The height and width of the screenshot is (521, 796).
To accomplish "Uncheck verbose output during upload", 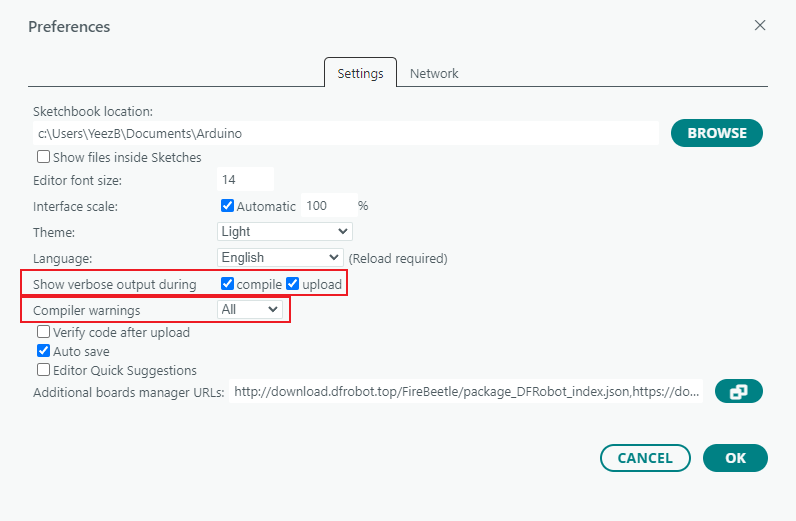I will pyautogui.click(x=293, y=284).
